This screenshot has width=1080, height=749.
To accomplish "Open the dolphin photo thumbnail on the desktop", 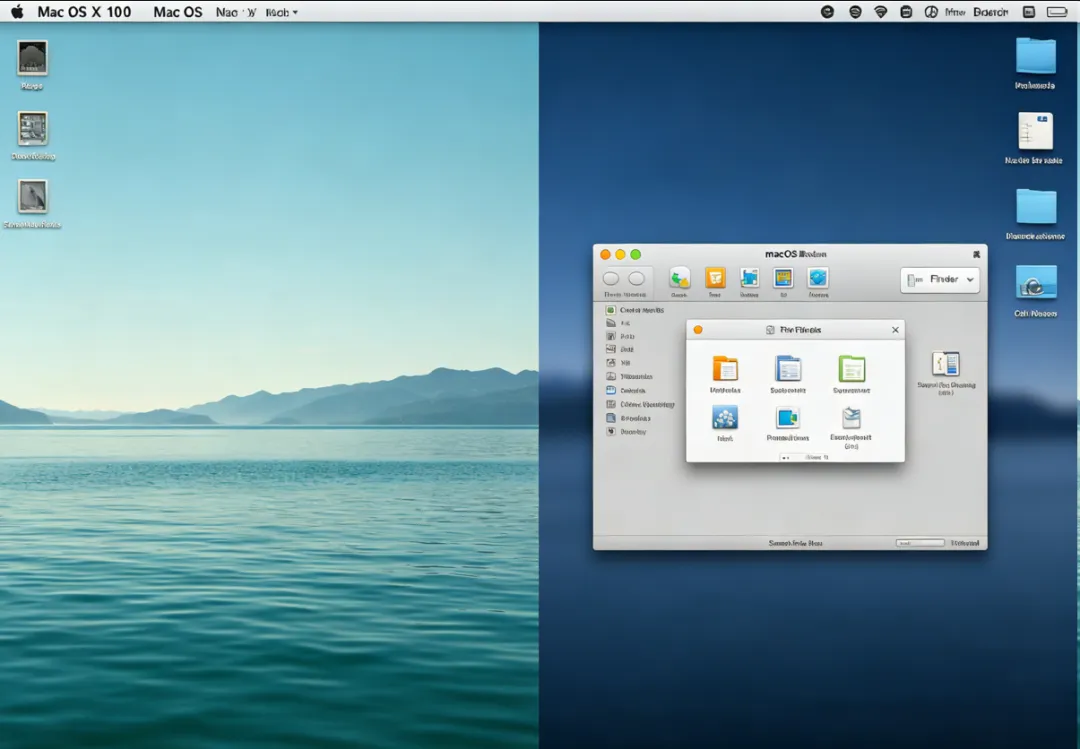I will pyautogui.click(x=32, y=196).
